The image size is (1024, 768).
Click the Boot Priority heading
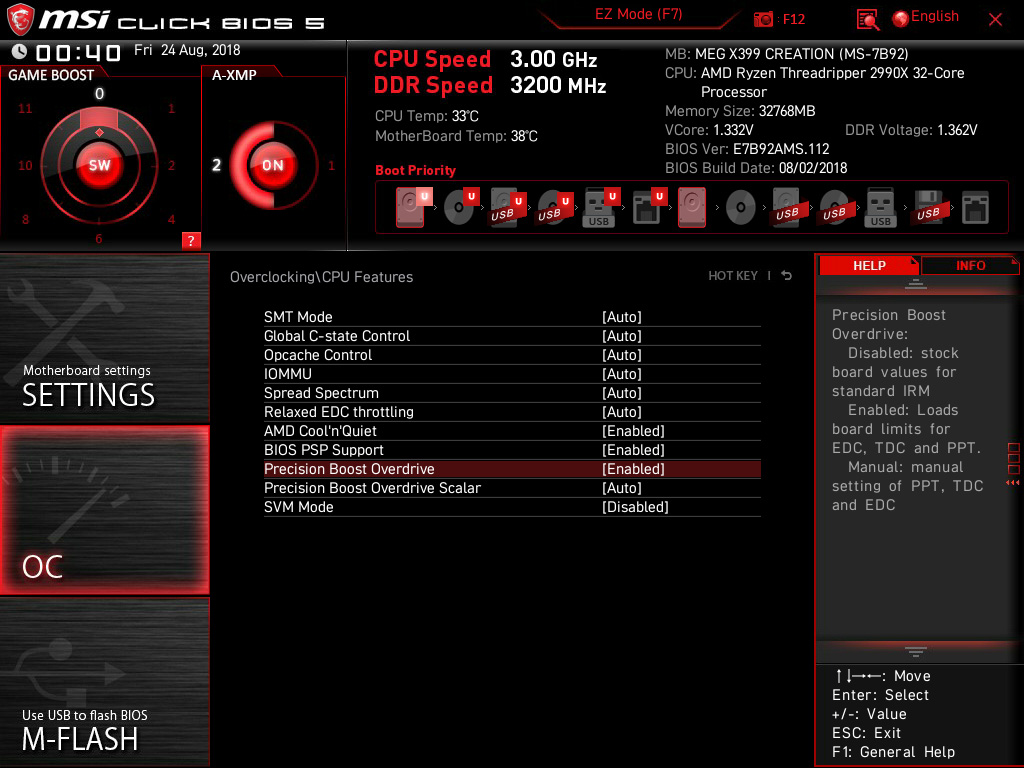[415, 170]
